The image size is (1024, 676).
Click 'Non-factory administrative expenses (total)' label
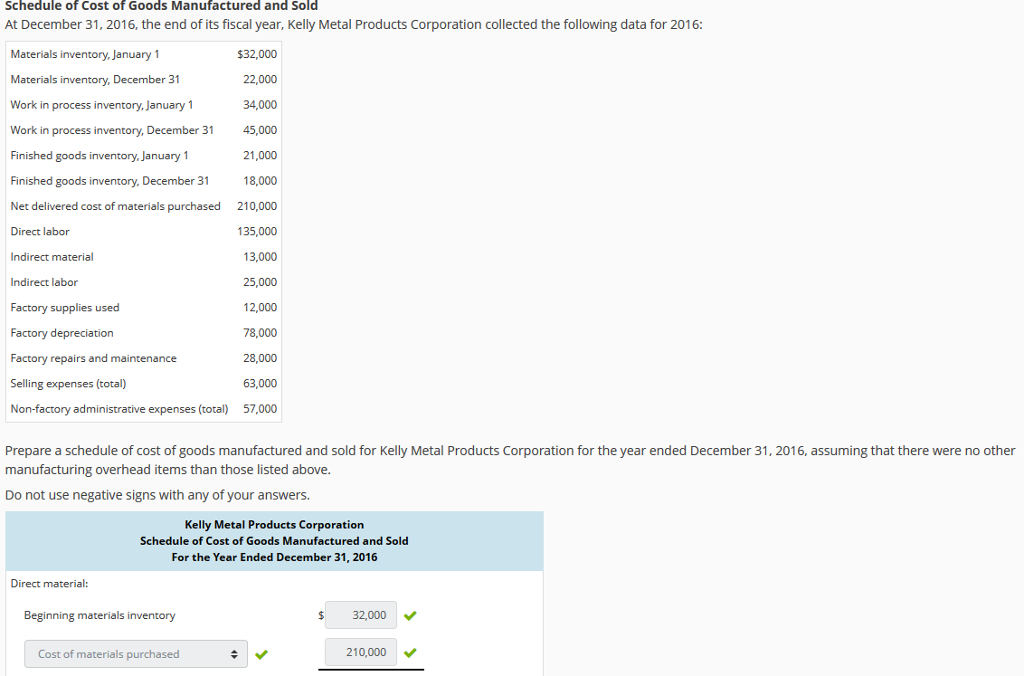[x=120, y=410]
